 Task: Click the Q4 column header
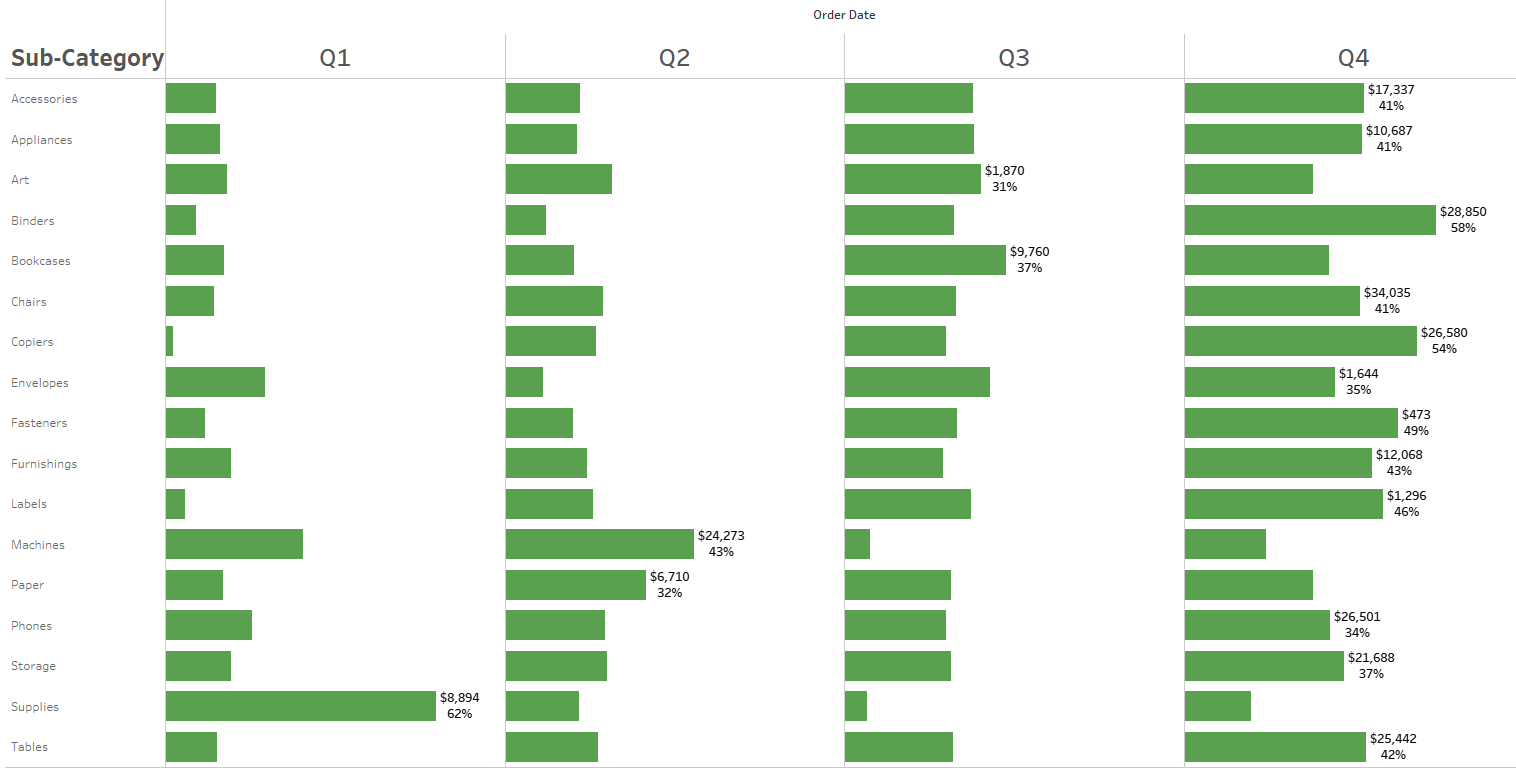[x=1353, y=58]
